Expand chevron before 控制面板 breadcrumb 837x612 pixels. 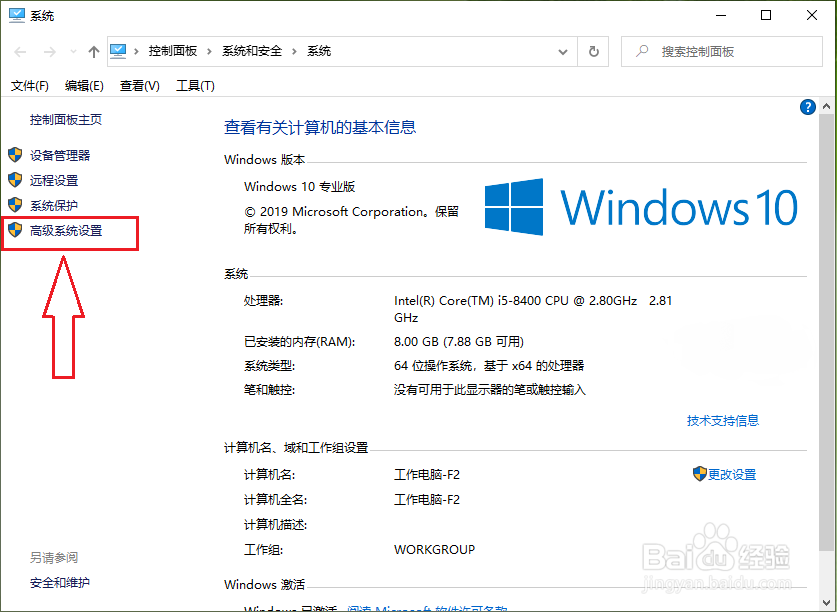pos(137,51)
